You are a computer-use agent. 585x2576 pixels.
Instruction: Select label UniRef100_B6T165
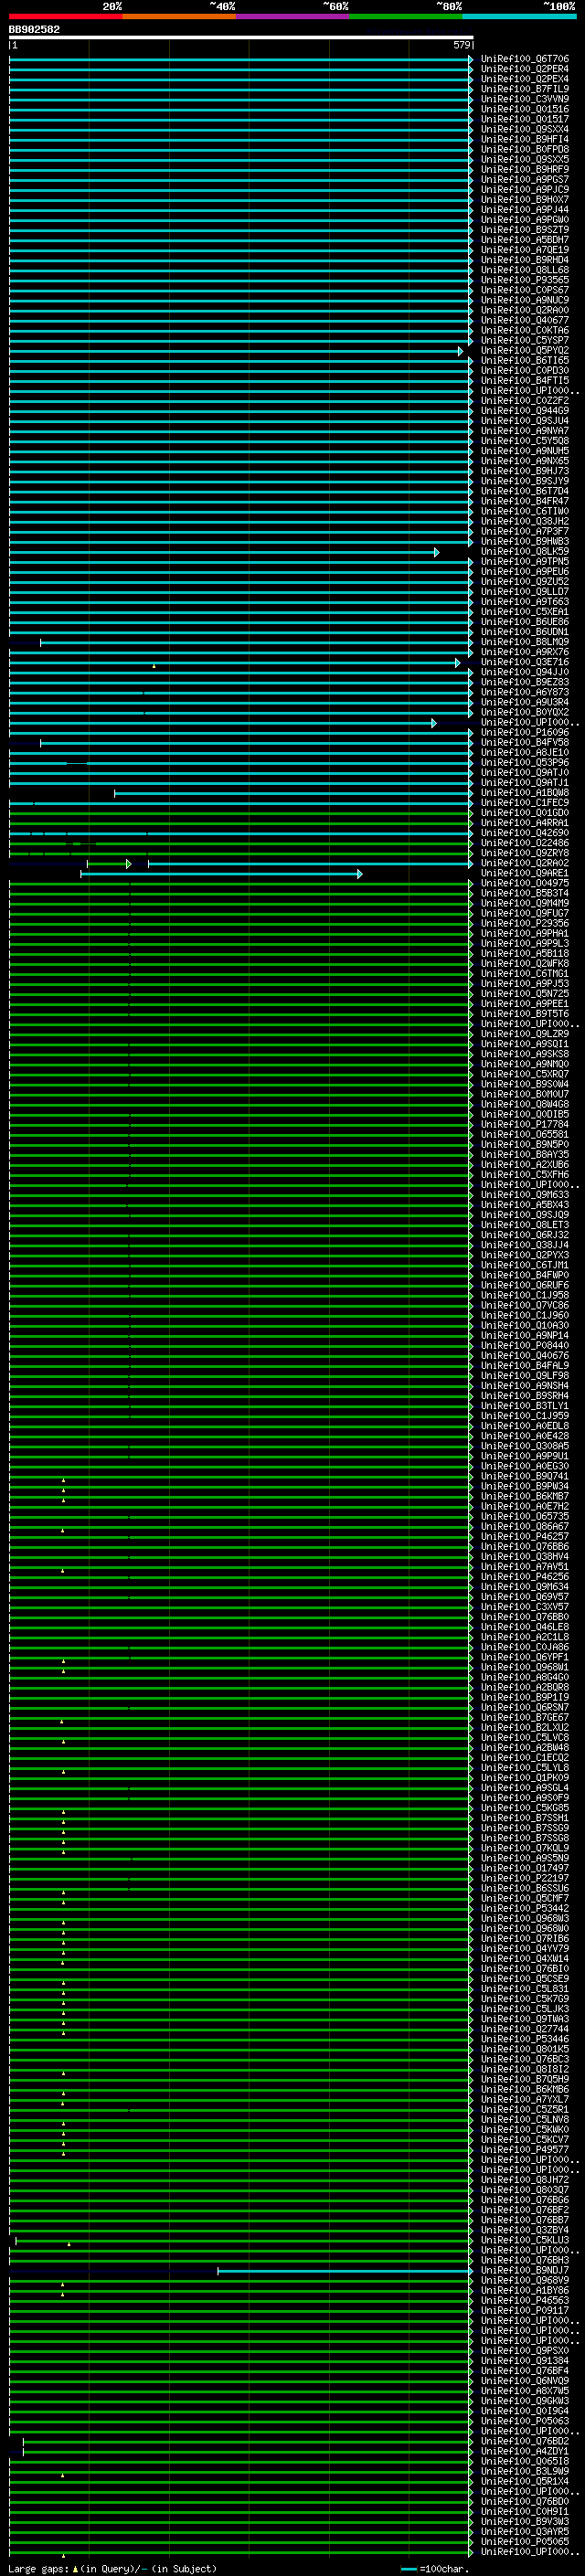[525, 360]
